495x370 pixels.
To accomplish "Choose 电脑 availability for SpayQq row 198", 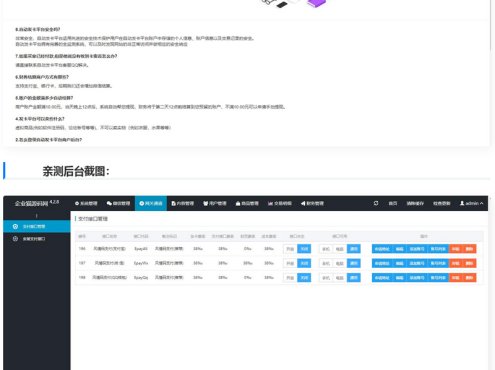I will click(x=340, y=278).
